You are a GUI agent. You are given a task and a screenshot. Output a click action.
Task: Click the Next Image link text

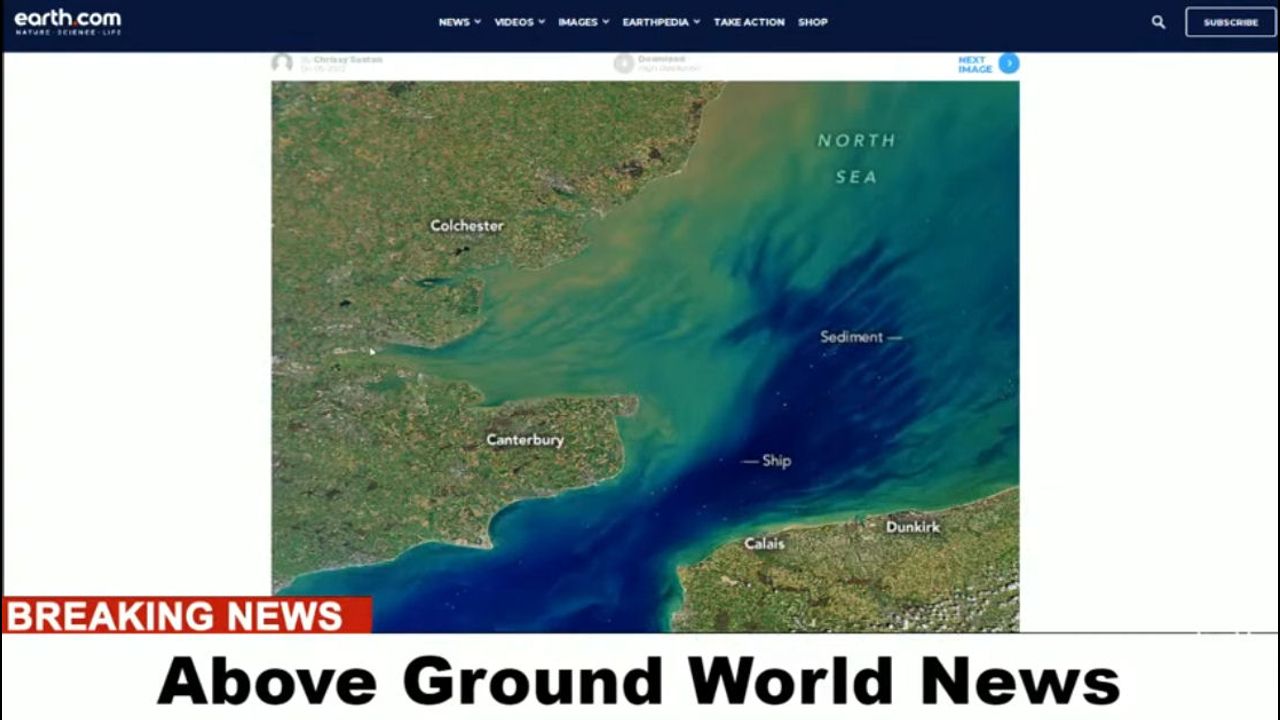click(975, 64)
